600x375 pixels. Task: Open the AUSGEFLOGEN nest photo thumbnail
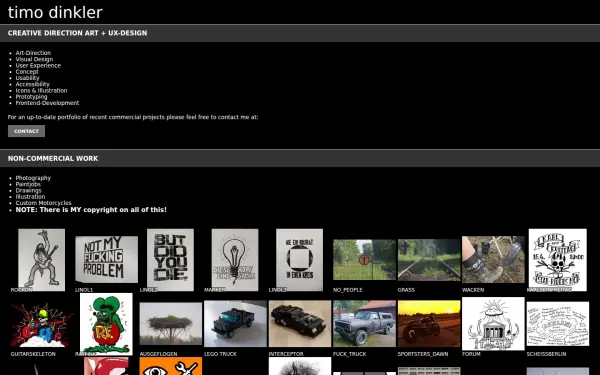tap(171, 324)
